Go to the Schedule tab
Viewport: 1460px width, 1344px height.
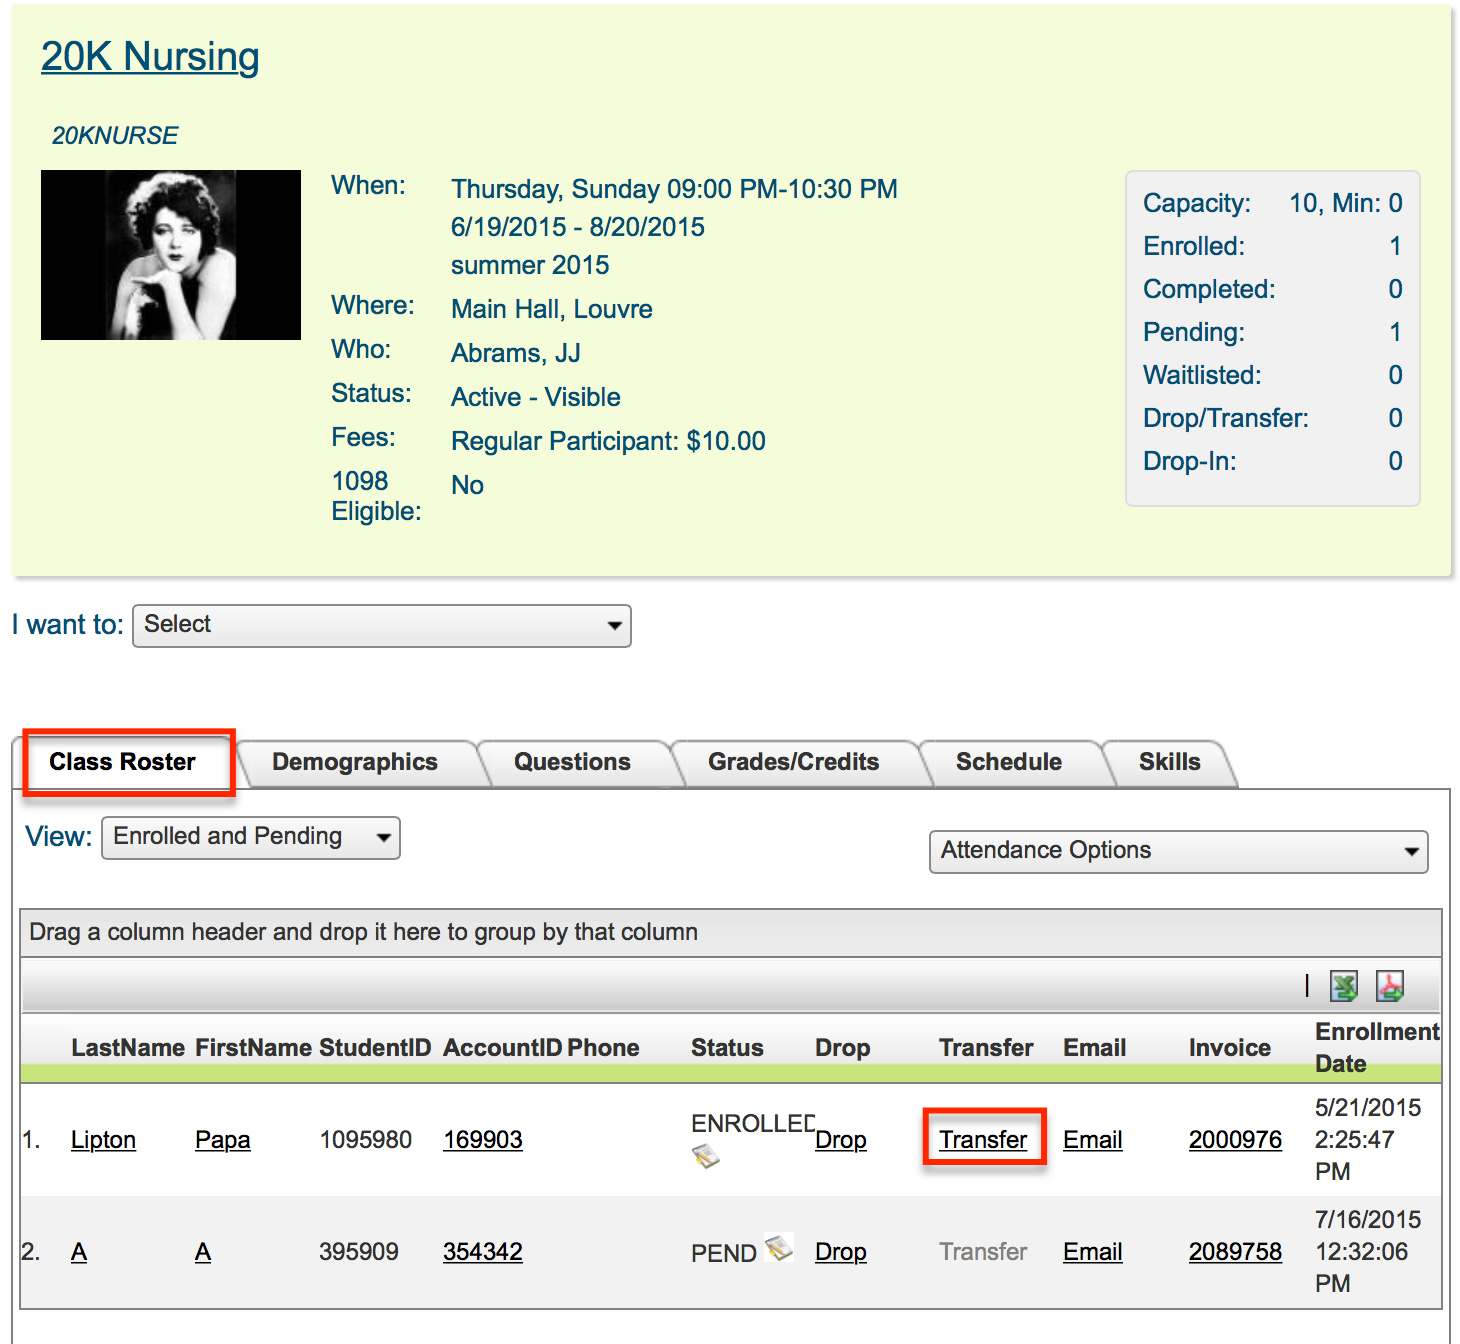(1008, 763)
